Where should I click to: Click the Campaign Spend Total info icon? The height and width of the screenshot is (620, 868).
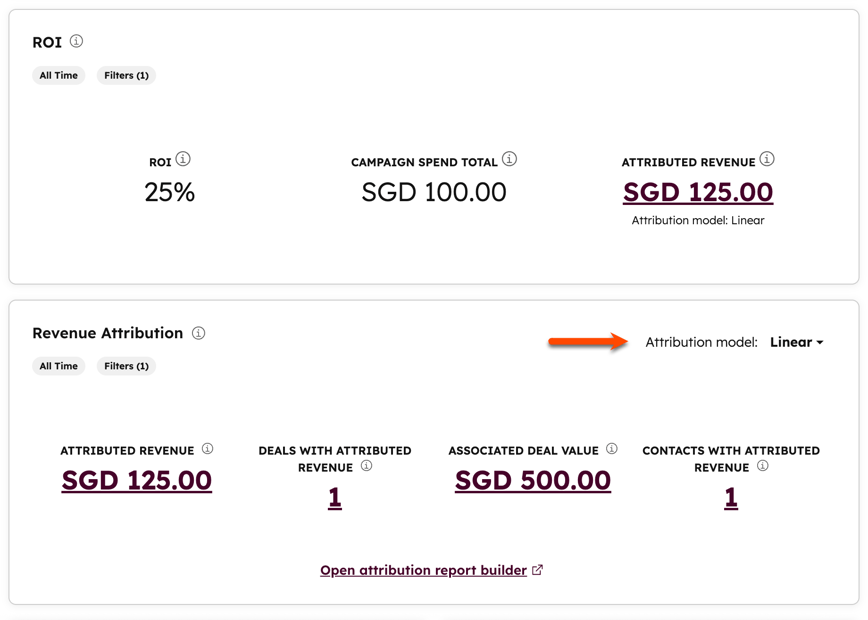508,158
